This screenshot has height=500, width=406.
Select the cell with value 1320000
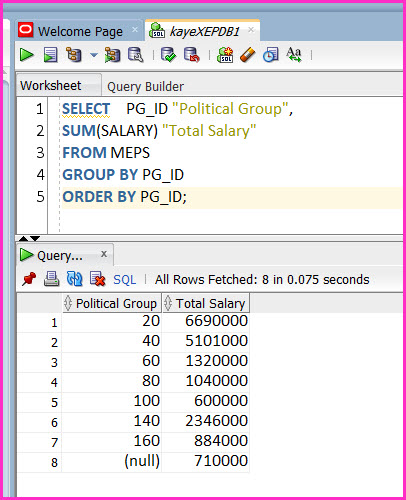tap(206, 361)
